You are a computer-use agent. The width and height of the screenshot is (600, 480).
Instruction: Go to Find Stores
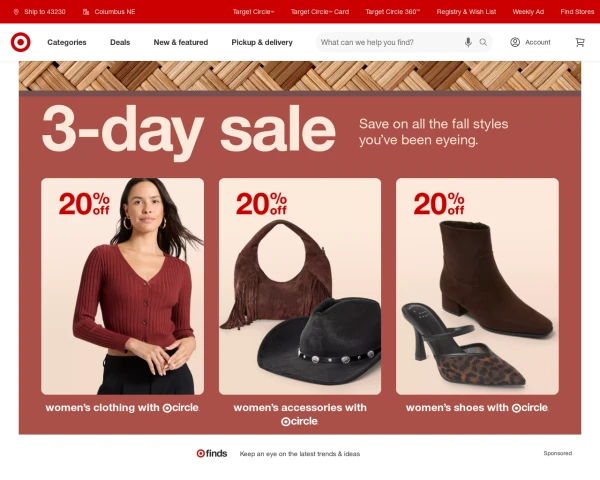point(577,12)
